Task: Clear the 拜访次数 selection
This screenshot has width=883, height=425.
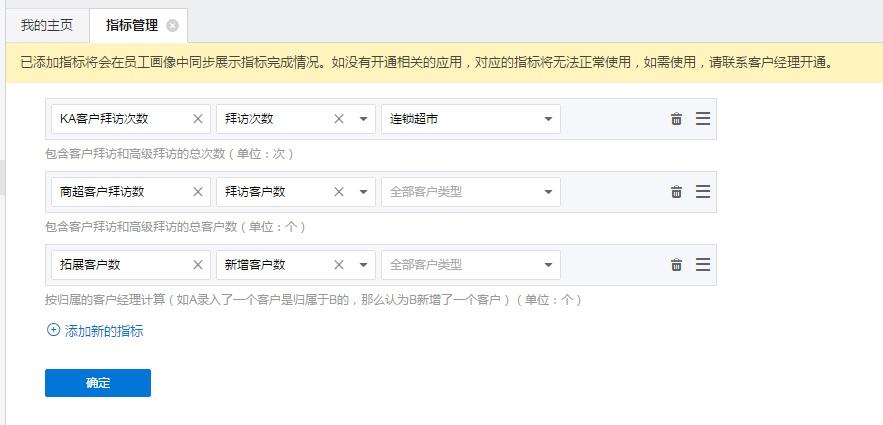Action: point(339,119)
